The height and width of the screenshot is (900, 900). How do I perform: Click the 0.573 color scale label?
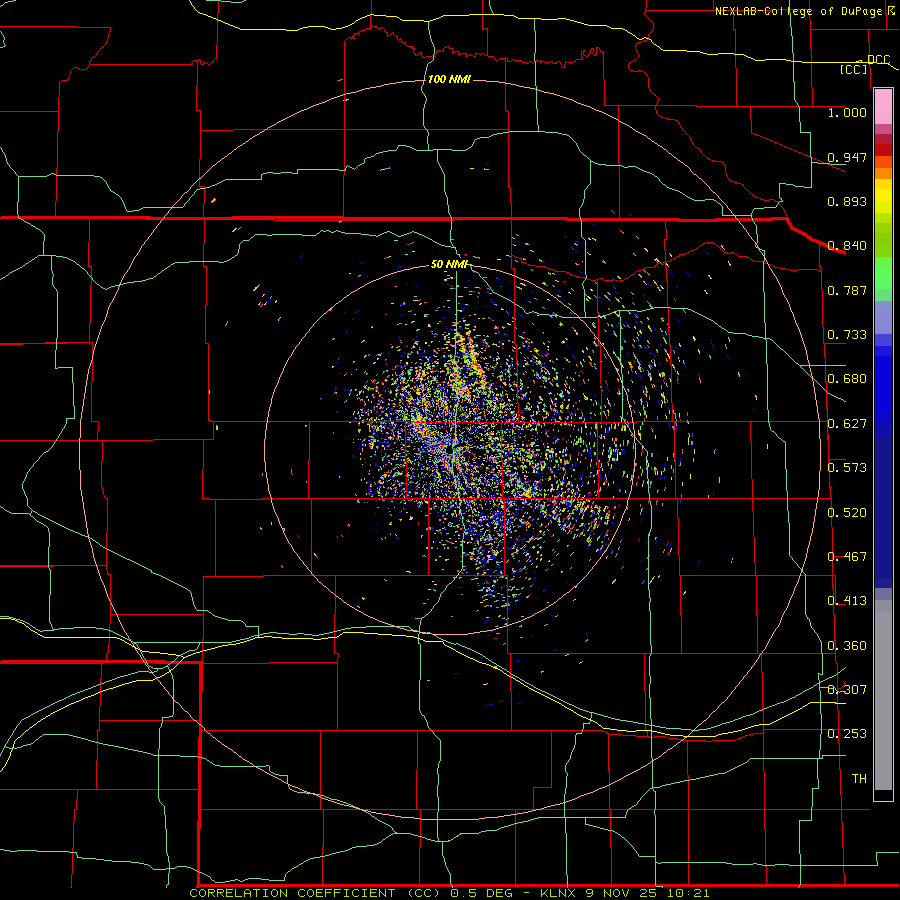[x=847, y=468]
